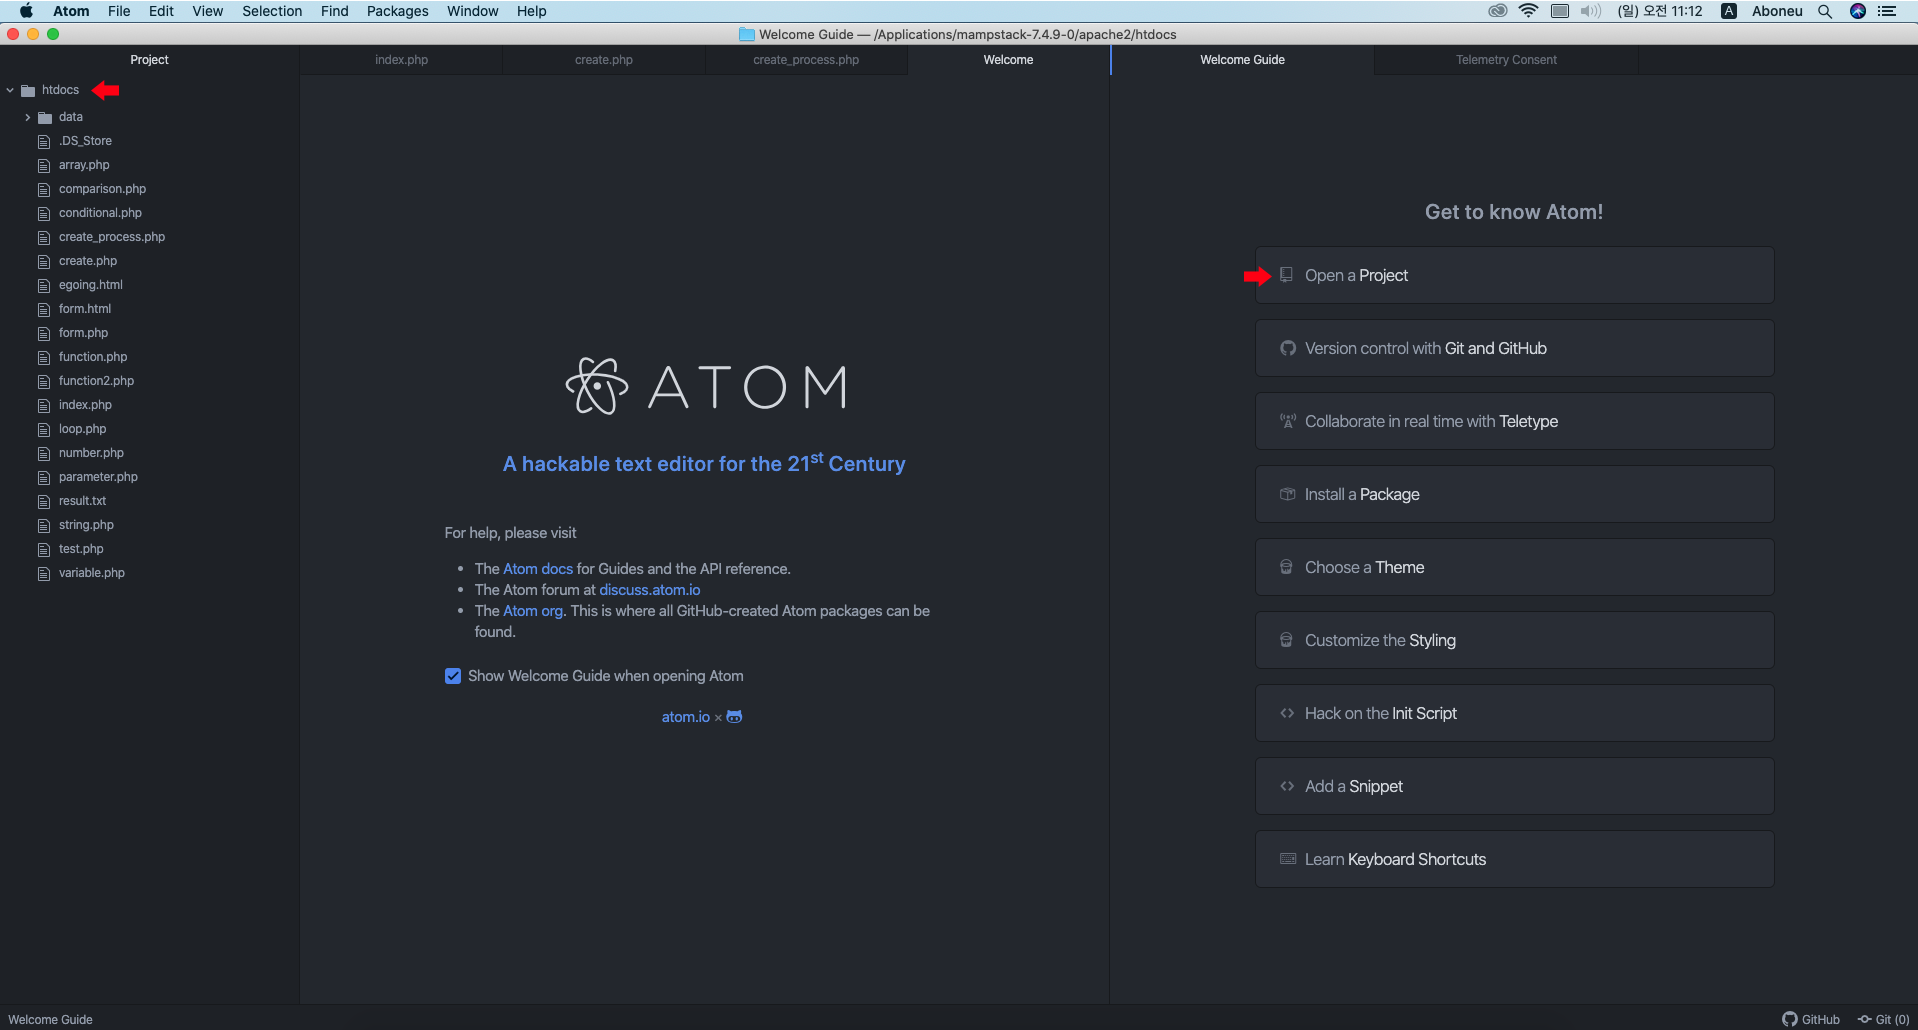Open parameter.php in the tree

(98, 477)
